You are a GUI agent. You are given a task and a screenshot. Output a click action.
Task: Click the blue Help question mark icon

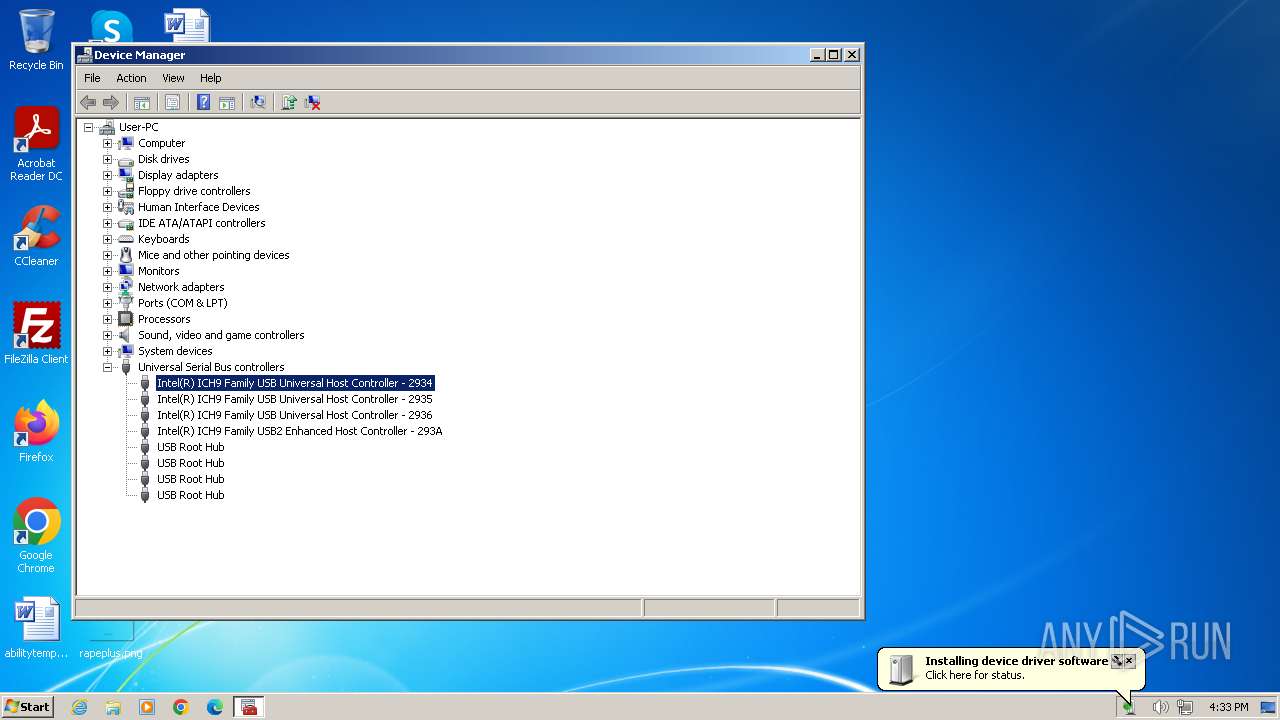[203, 102]
